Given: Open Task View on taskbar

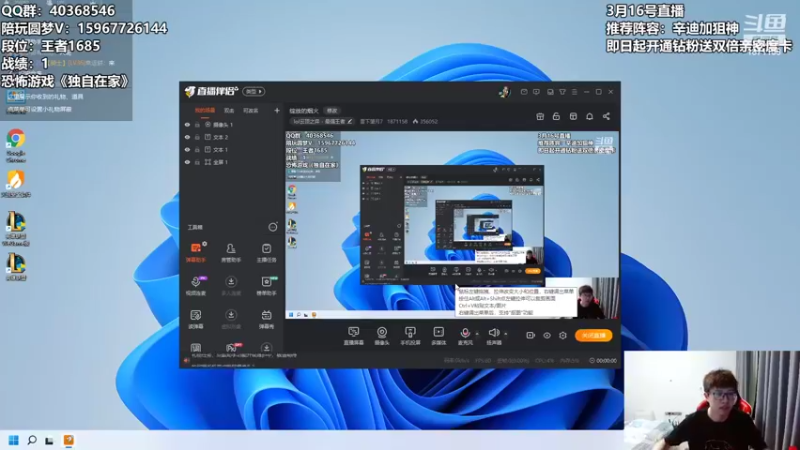Looking at the screenshot, I should [x=49, y=440].
